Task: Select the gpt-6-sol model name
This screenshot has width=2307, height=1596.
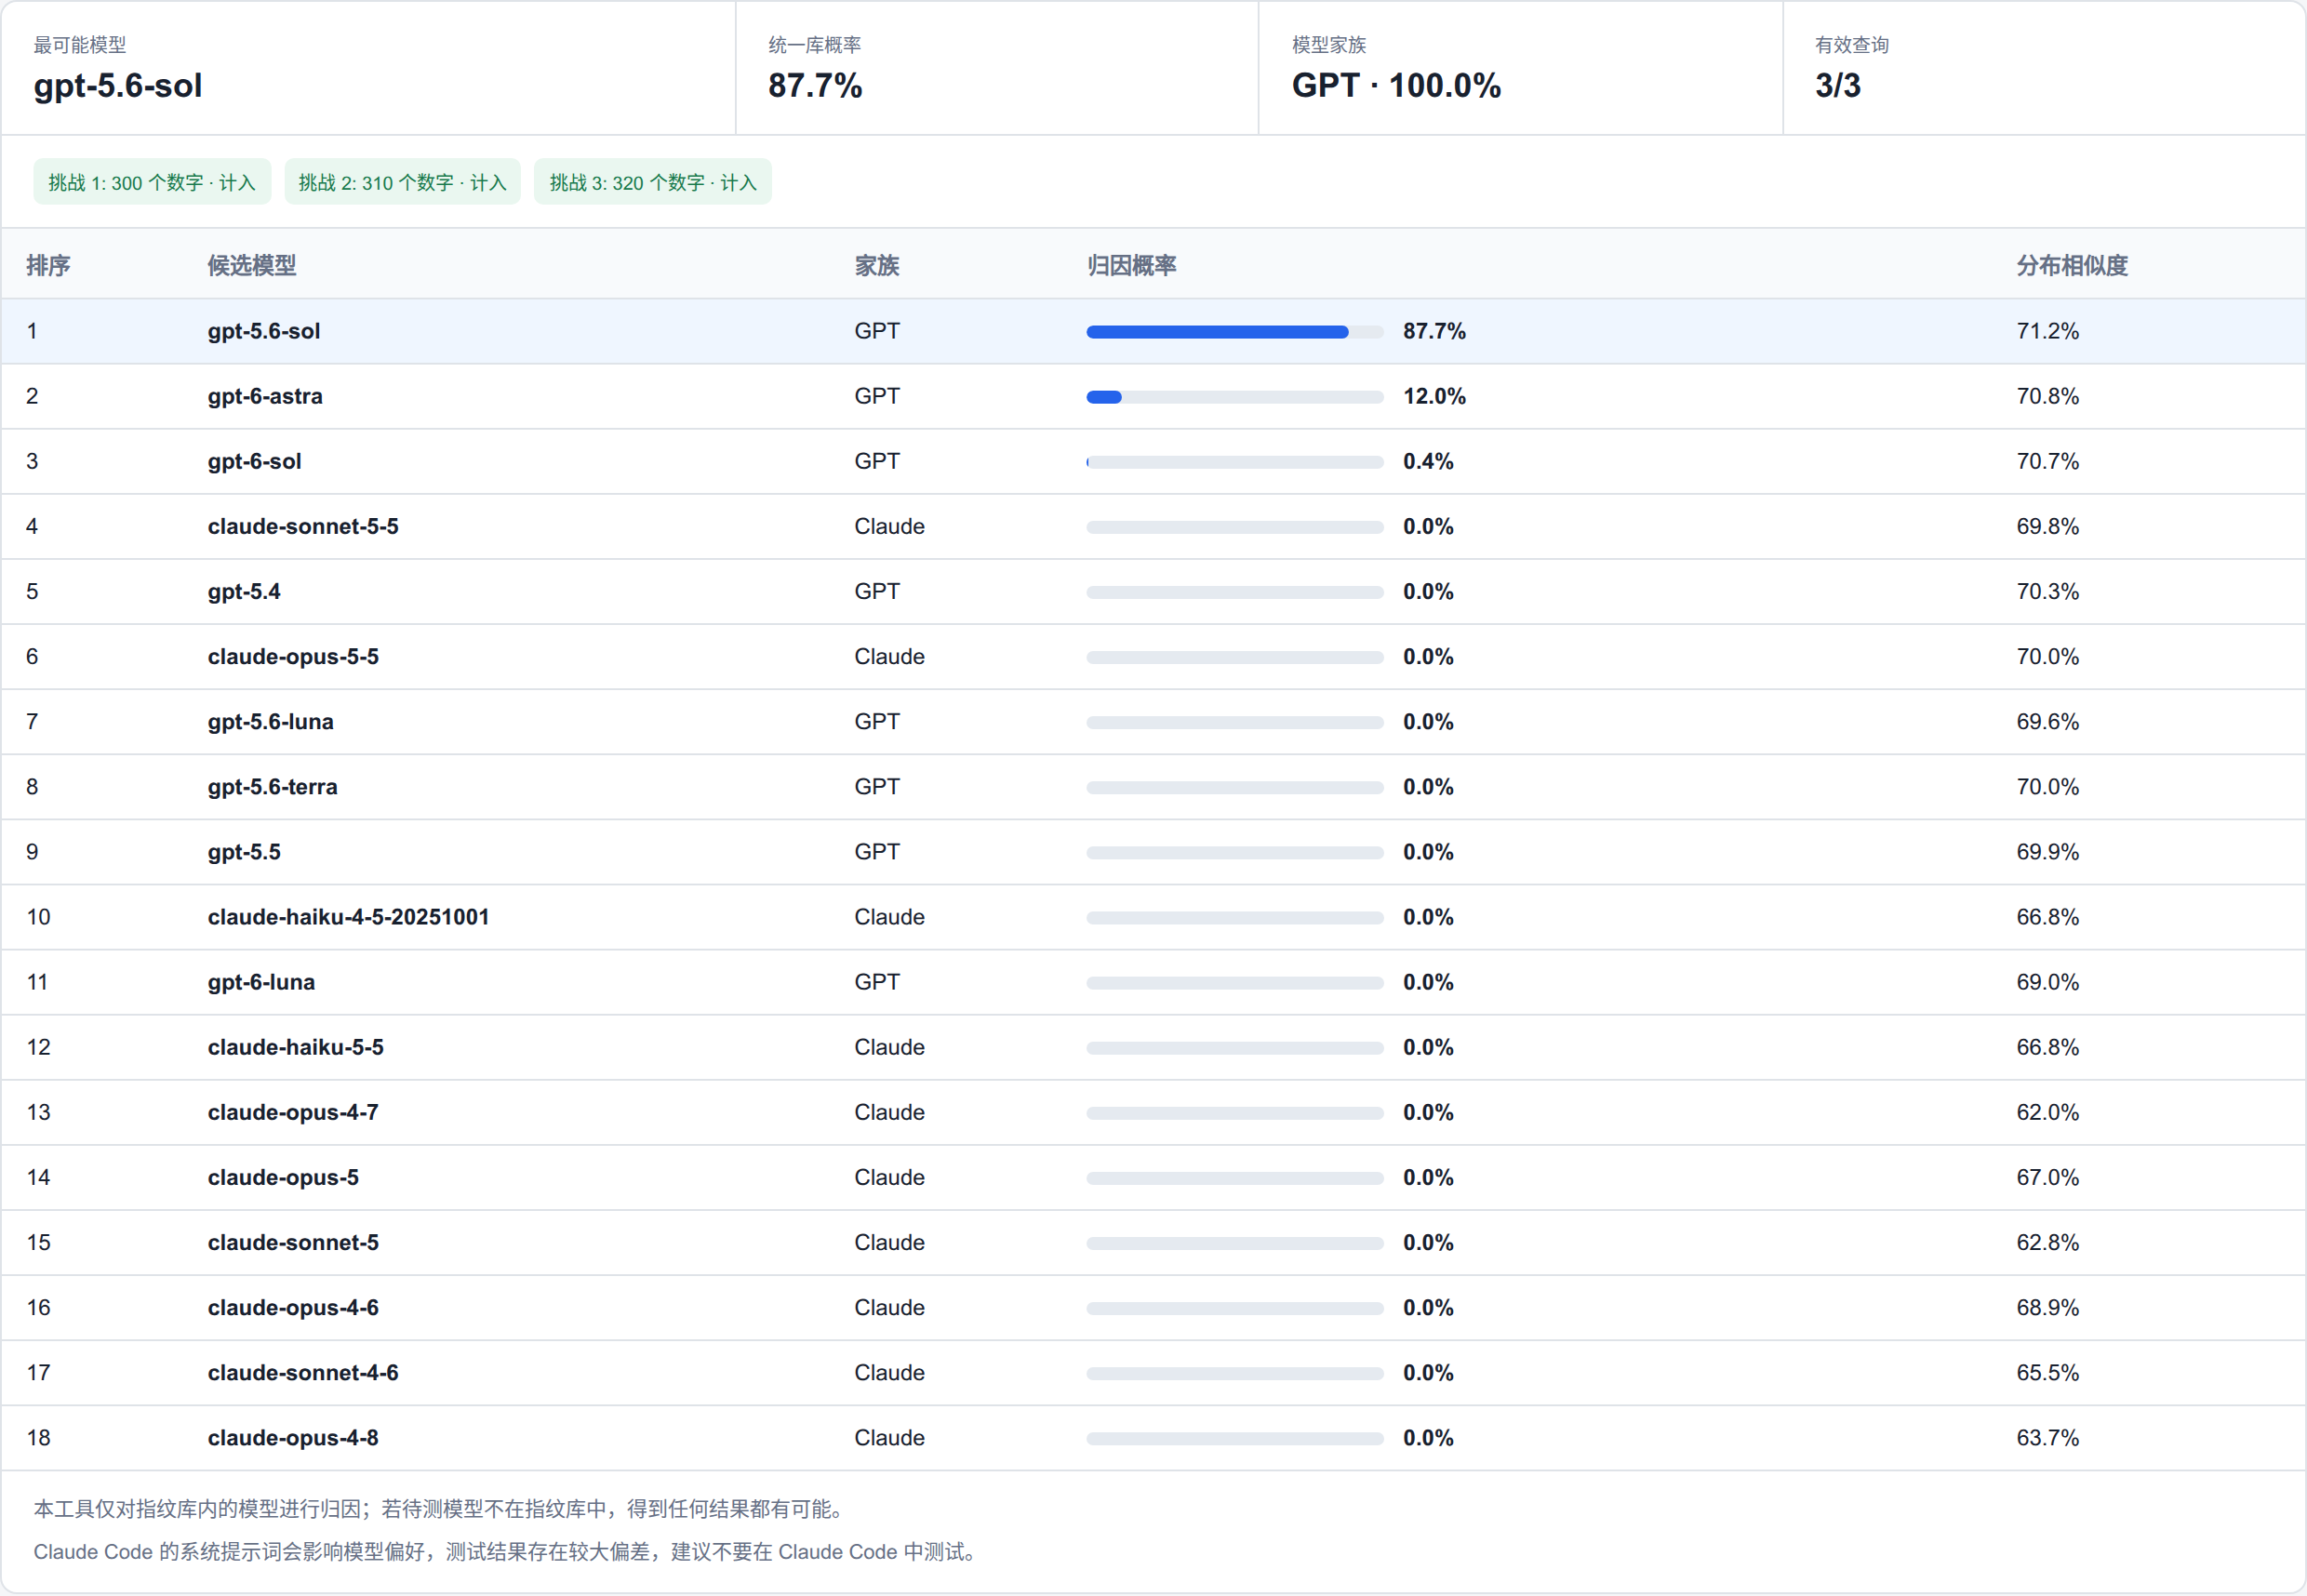Action: pyautogui.click(x=254, y=461)
